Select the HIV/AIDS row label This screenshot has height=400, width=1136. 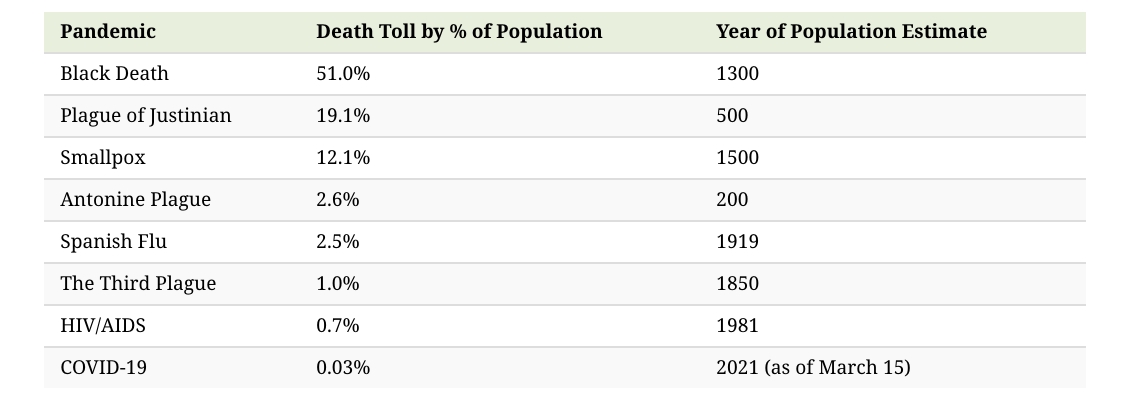pos(102,326)
